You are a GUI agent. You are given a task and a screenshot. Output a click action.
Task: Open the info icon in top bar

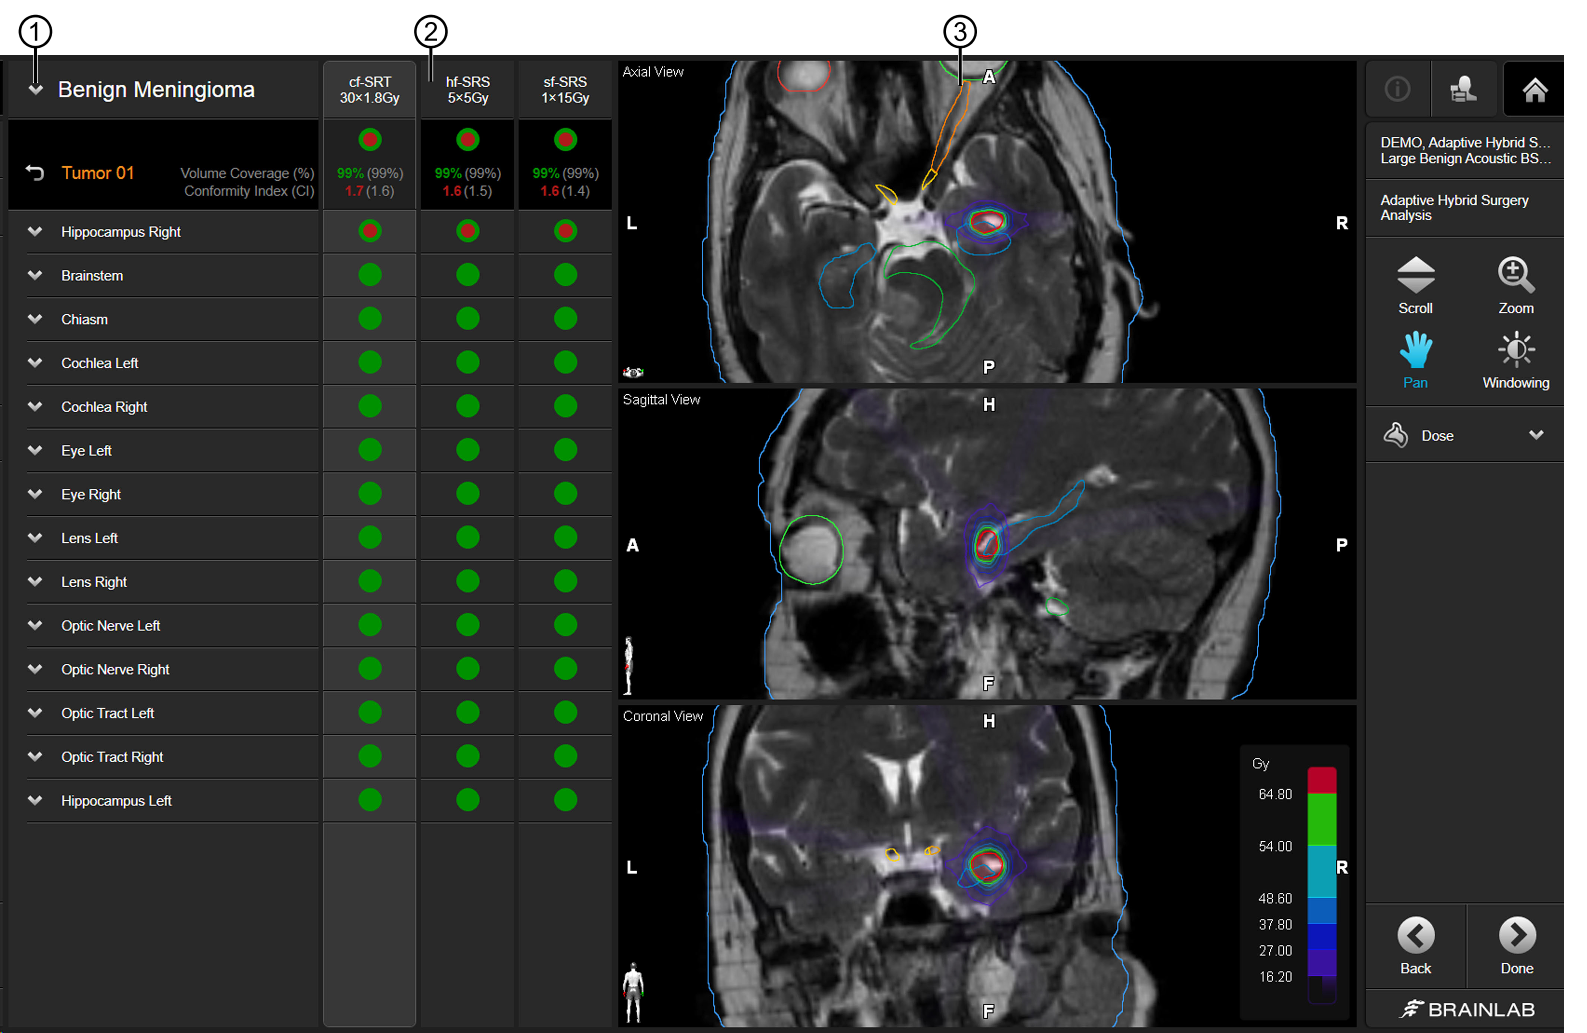pos(1397,89)
